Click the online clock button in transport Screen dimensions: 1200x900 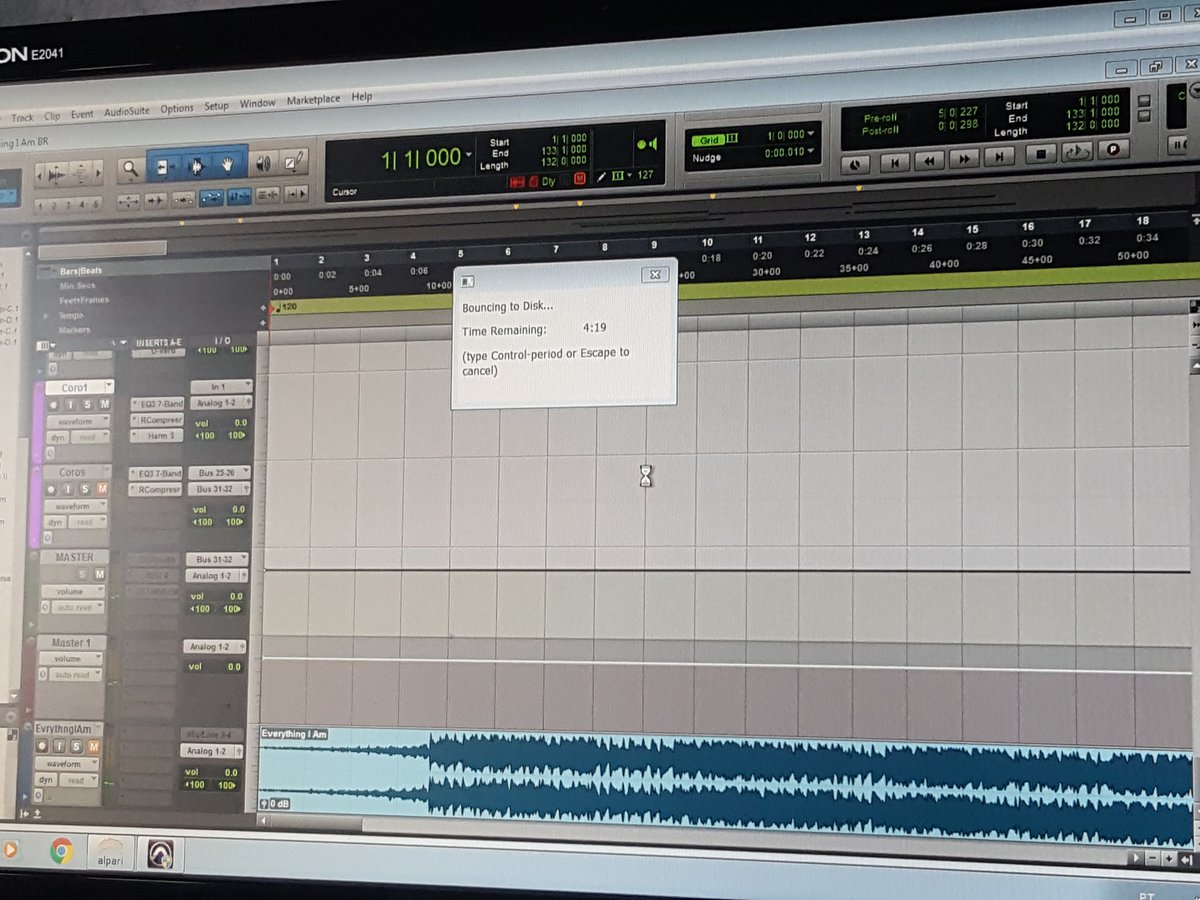(x=855, y=163)
